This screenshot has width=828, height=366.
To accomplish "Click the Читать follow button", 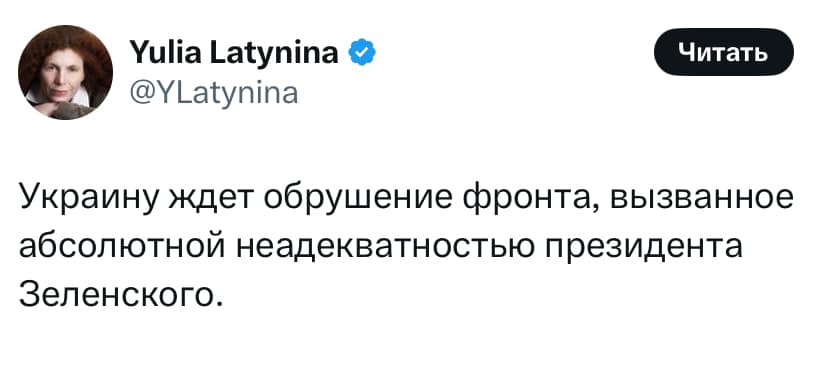I will pyautogui.click(x=723, y=52).
